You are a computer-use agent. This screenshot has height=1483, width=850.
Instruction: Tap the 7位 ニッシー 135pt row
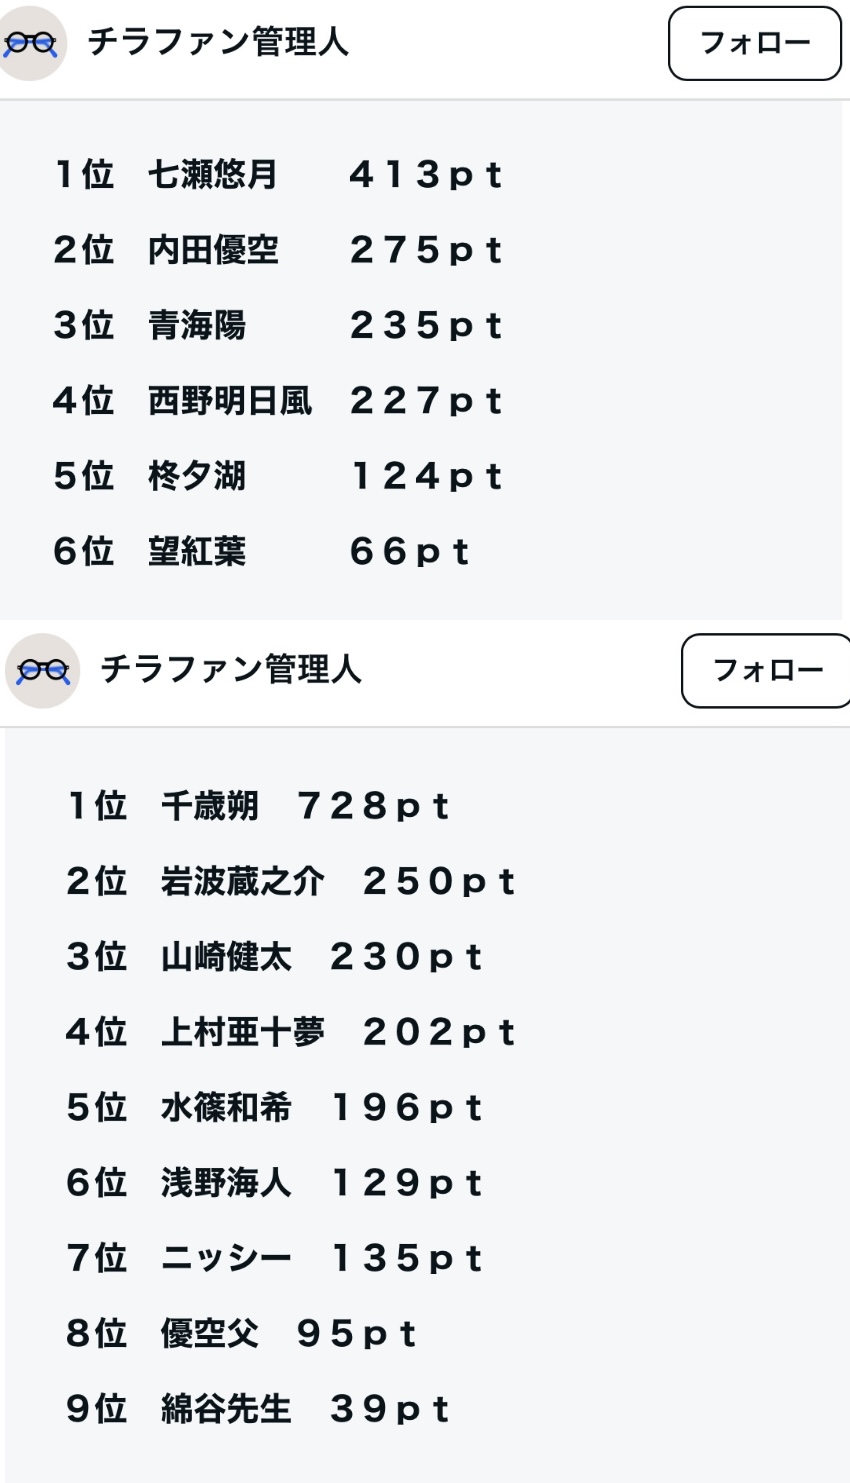(x=274, y=1258)
